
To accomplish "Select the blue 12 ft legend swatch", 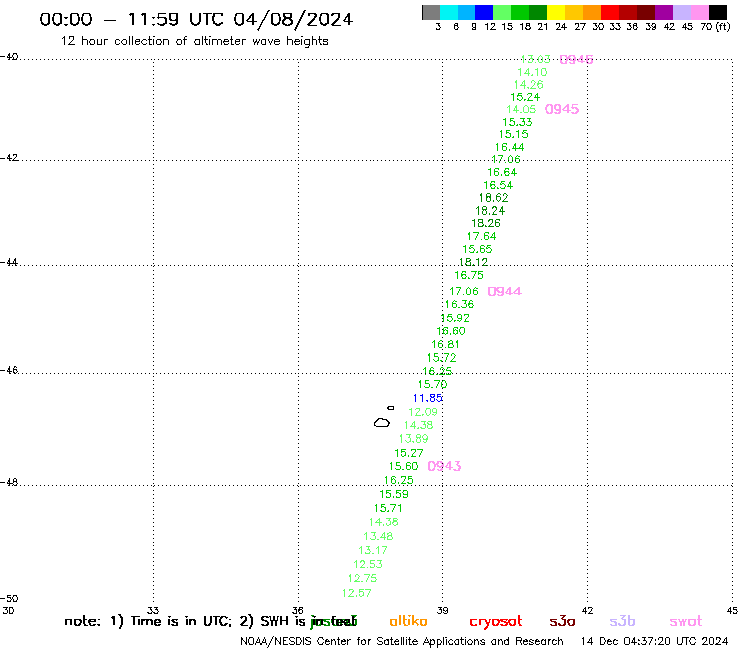I will 484,12.
